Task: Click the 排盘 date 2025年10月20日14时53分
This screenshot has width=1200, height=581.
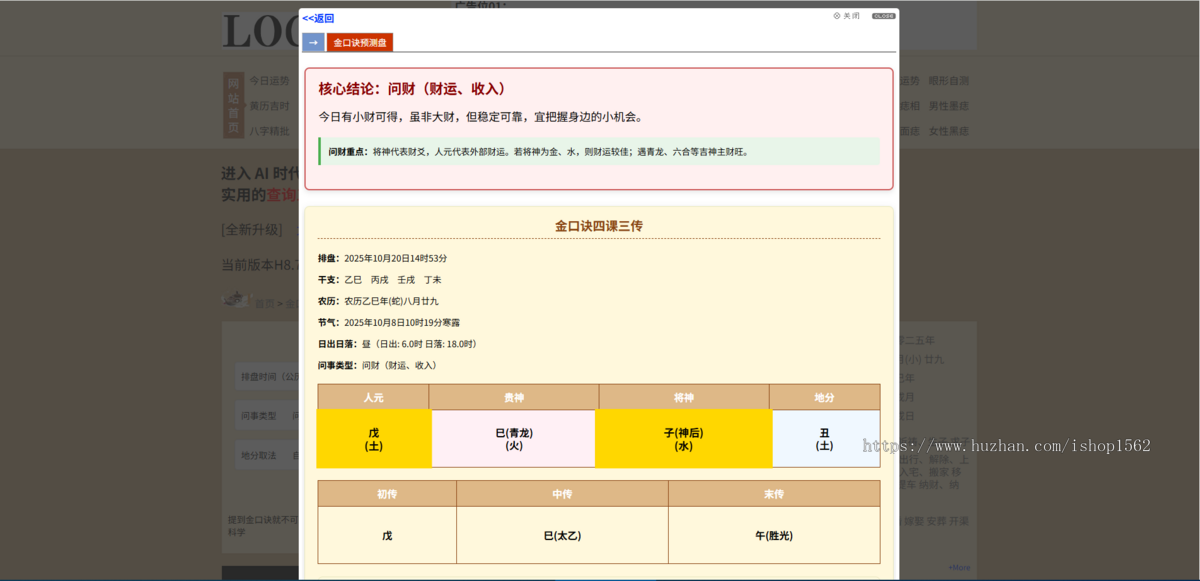Action: click(x=396, y=258)
